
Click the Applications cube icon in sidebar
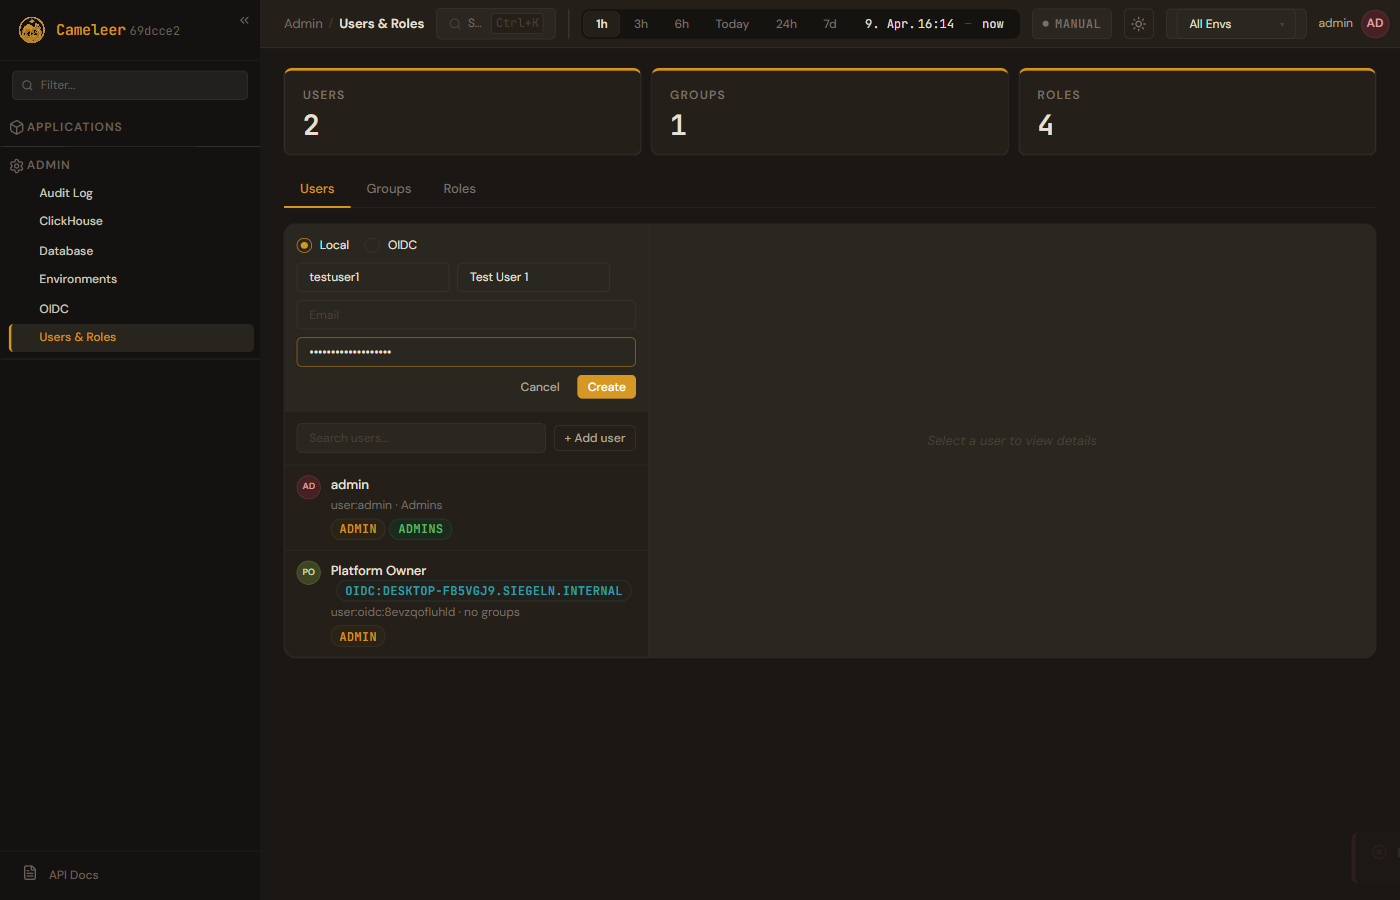16,128
